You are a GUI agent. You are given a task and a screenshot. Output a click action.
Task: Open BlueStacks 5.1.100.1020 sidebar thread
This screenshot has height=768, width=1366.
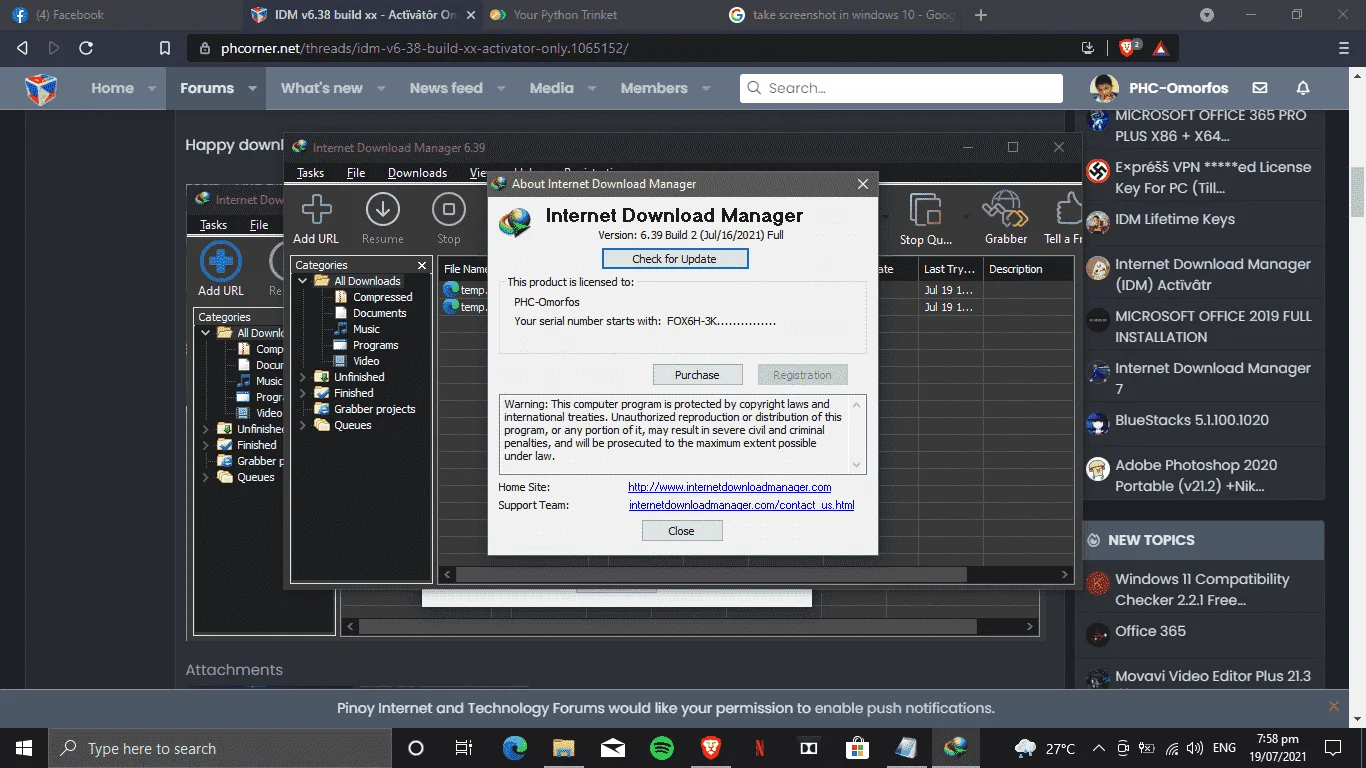point(1192,420)
